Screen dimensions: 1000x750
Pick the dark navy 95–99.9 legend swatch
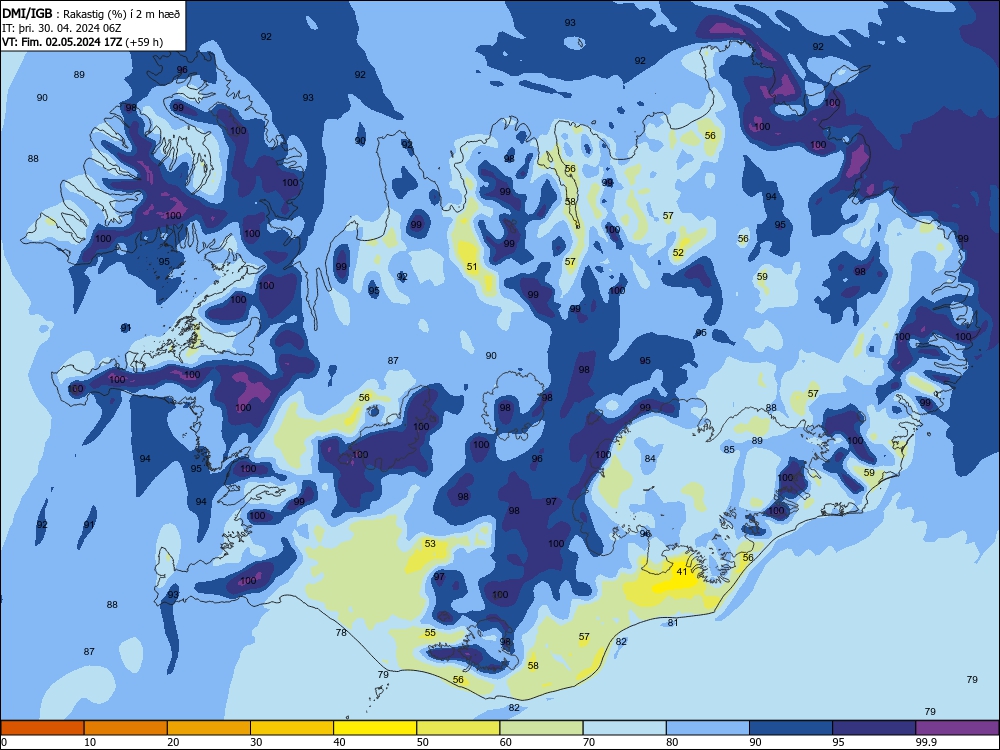tap(874, 728)
